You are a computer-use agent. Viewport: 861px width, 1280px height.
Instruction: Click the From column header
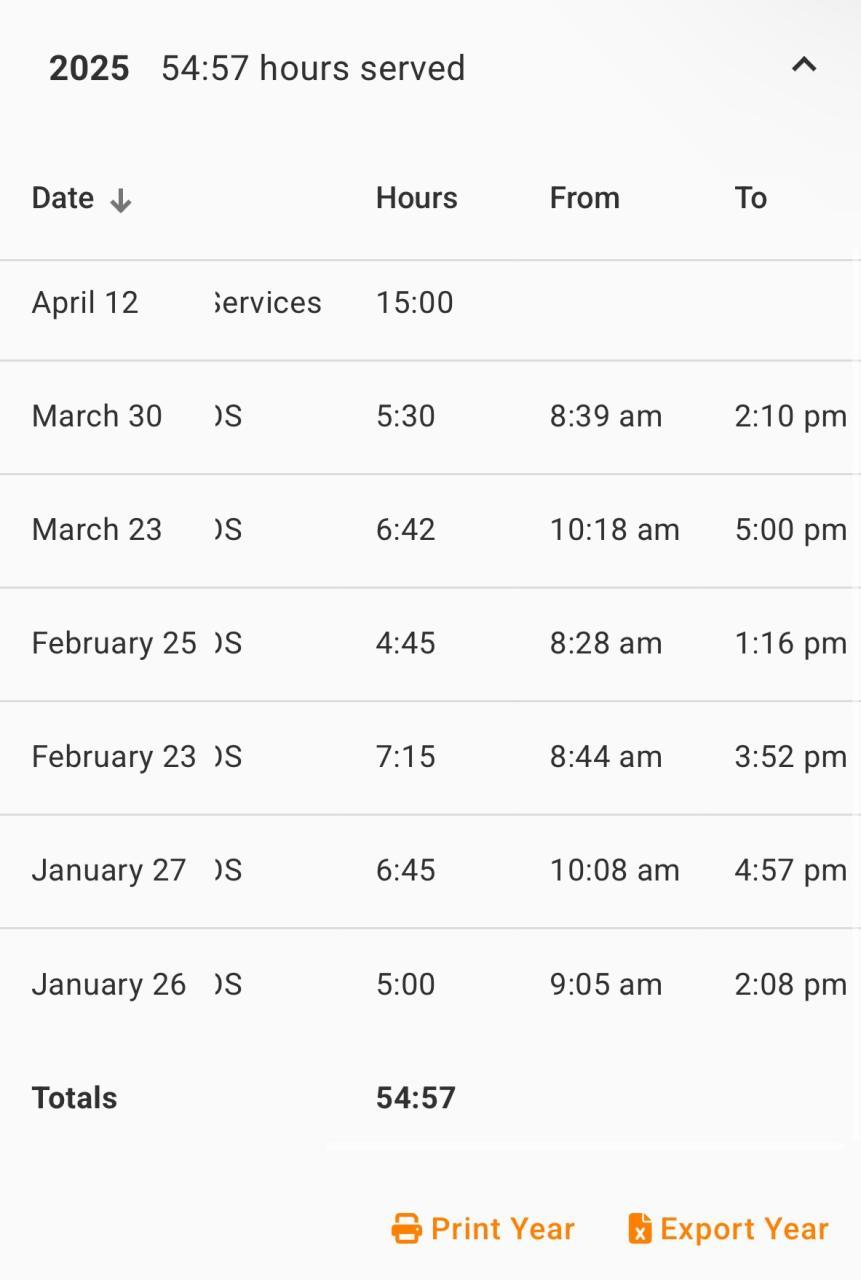584,198
